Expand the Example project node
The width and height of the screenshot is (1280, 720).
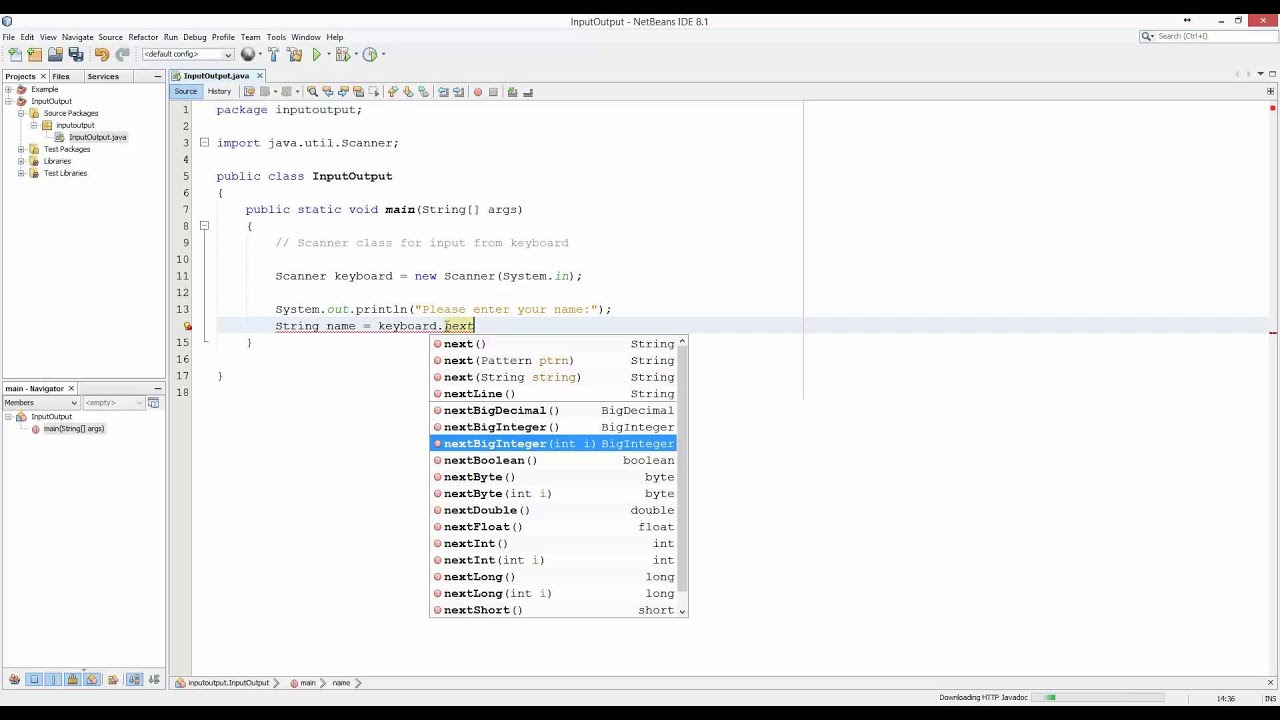coord(8,89)
